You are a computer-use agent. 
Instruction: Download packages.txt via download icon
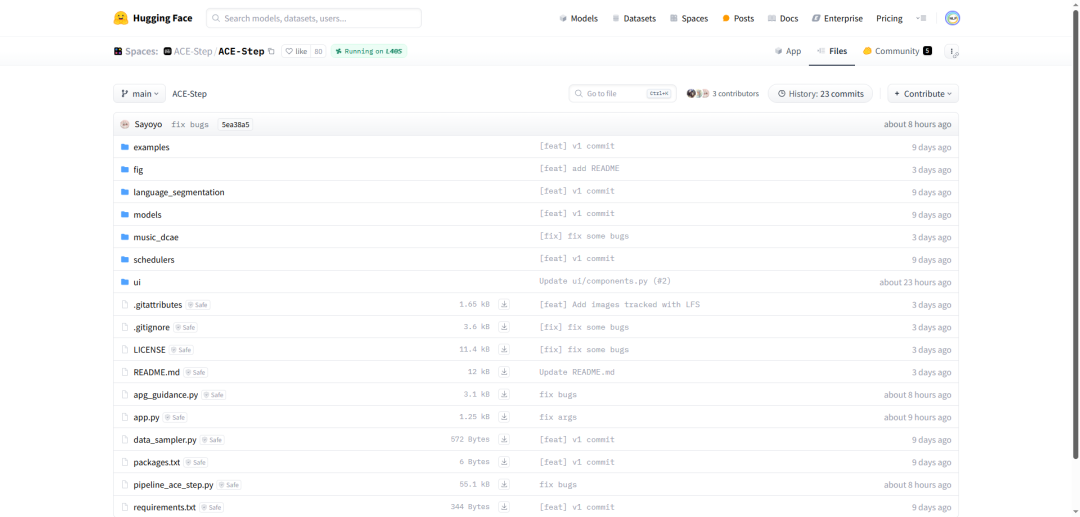click(x=504, y=462)
